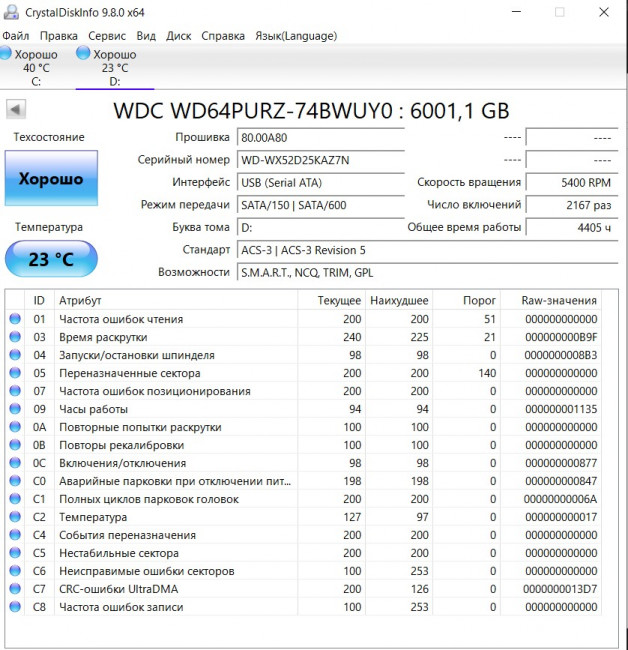Screen dimensions: 628x650
Task: Click the Интерфейс field USB (Serial ATA)
Action: pos(320,182)
